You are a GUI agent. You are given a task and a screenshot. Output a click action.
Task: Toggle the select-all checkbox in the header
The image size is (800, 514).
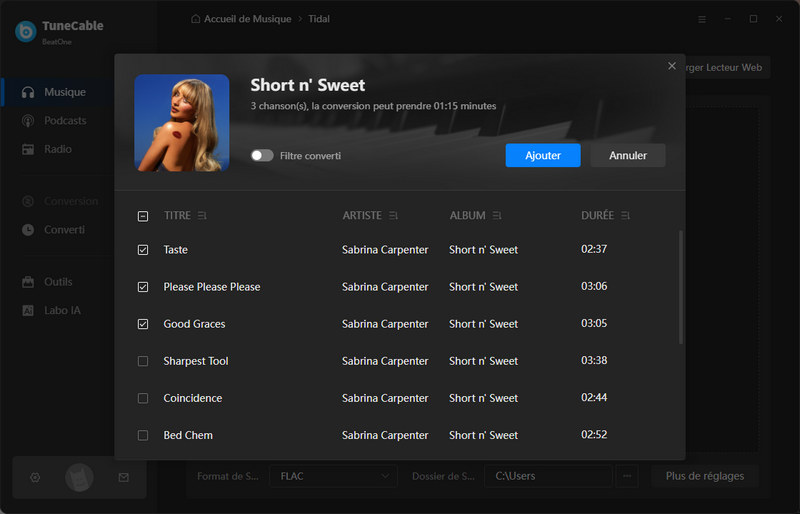143,216
